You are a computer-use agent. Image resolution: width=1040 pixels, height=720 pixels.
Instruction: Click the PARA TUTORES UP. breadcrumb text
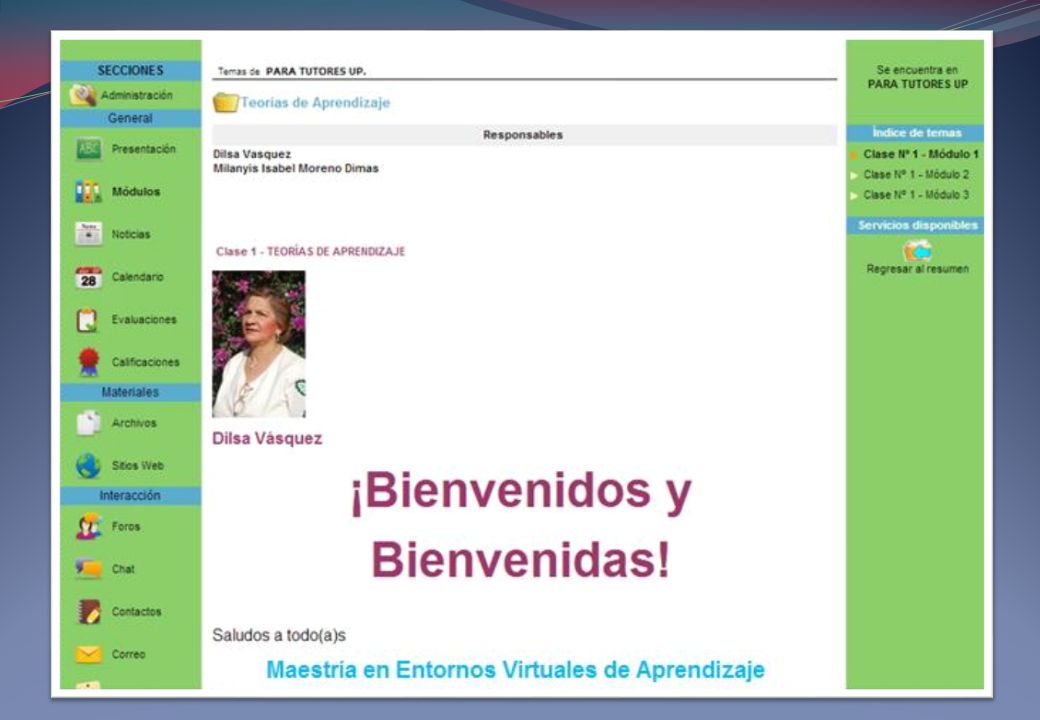click(316, 71)
